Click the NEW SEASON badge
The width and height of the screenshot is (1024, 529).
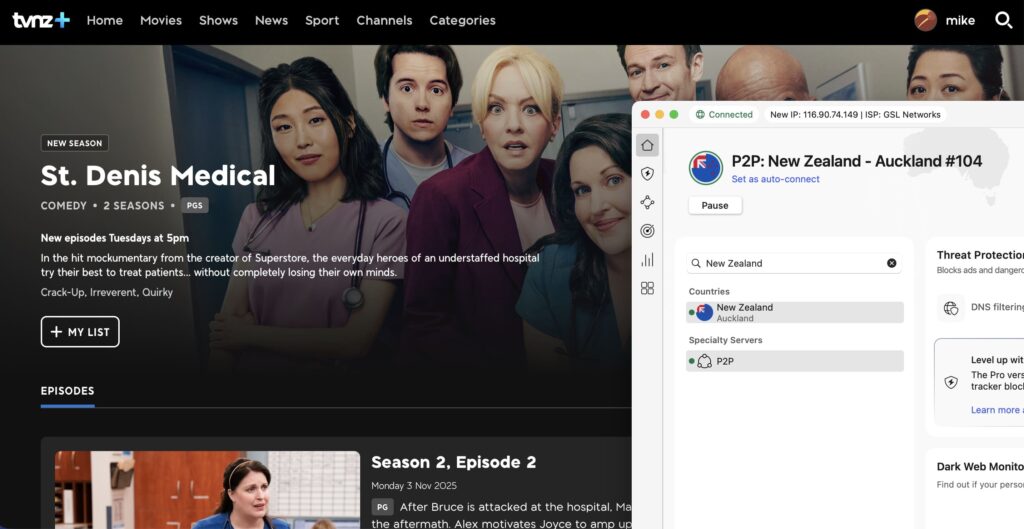(x=74, y=143)
